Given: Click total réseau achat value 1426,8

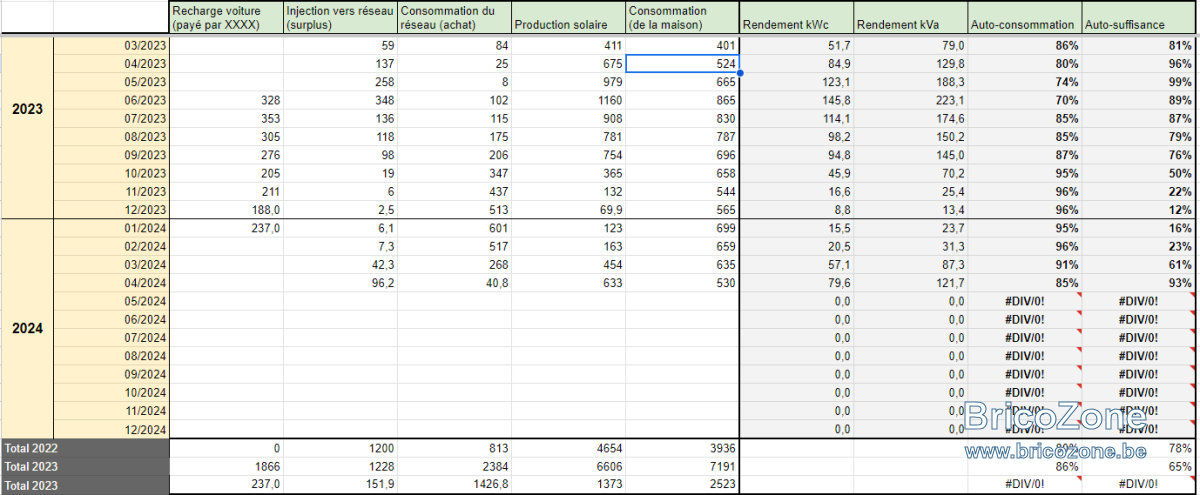Looking at the screenshot, I should click(x=454, y=484).
